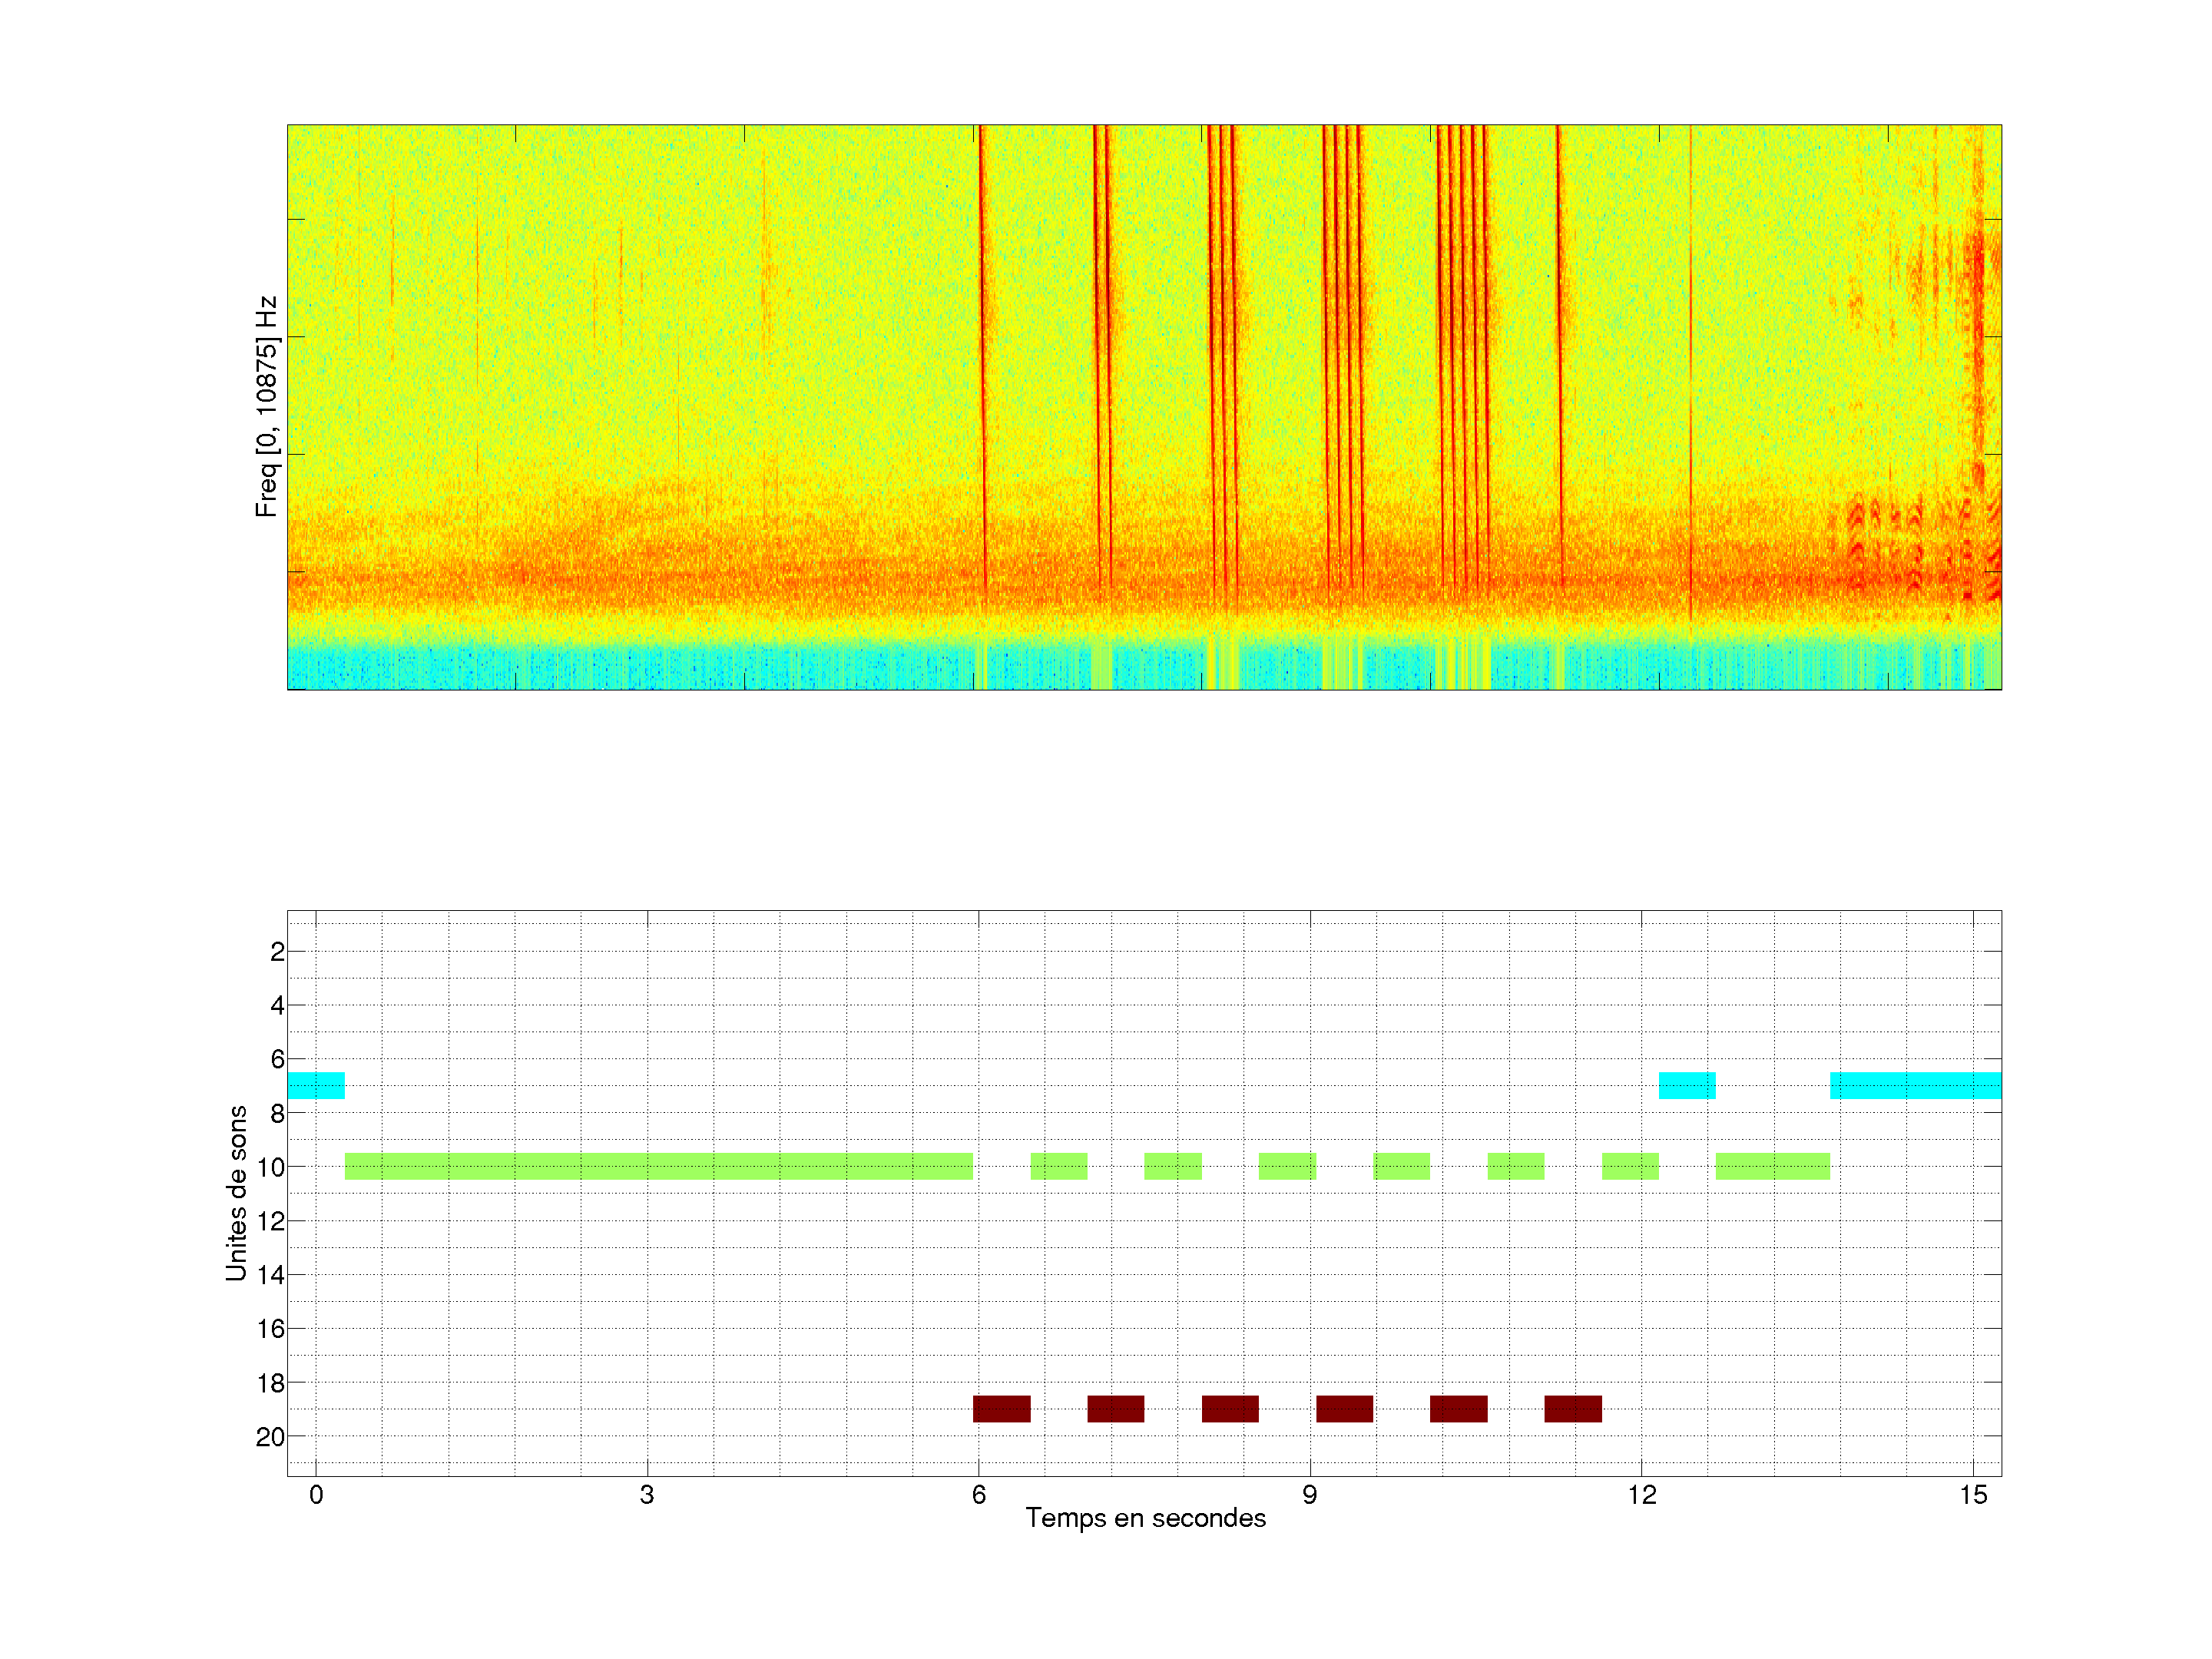Click the y-axis tick label 20
The image size is (2212, 1659).
point(270,1437)
